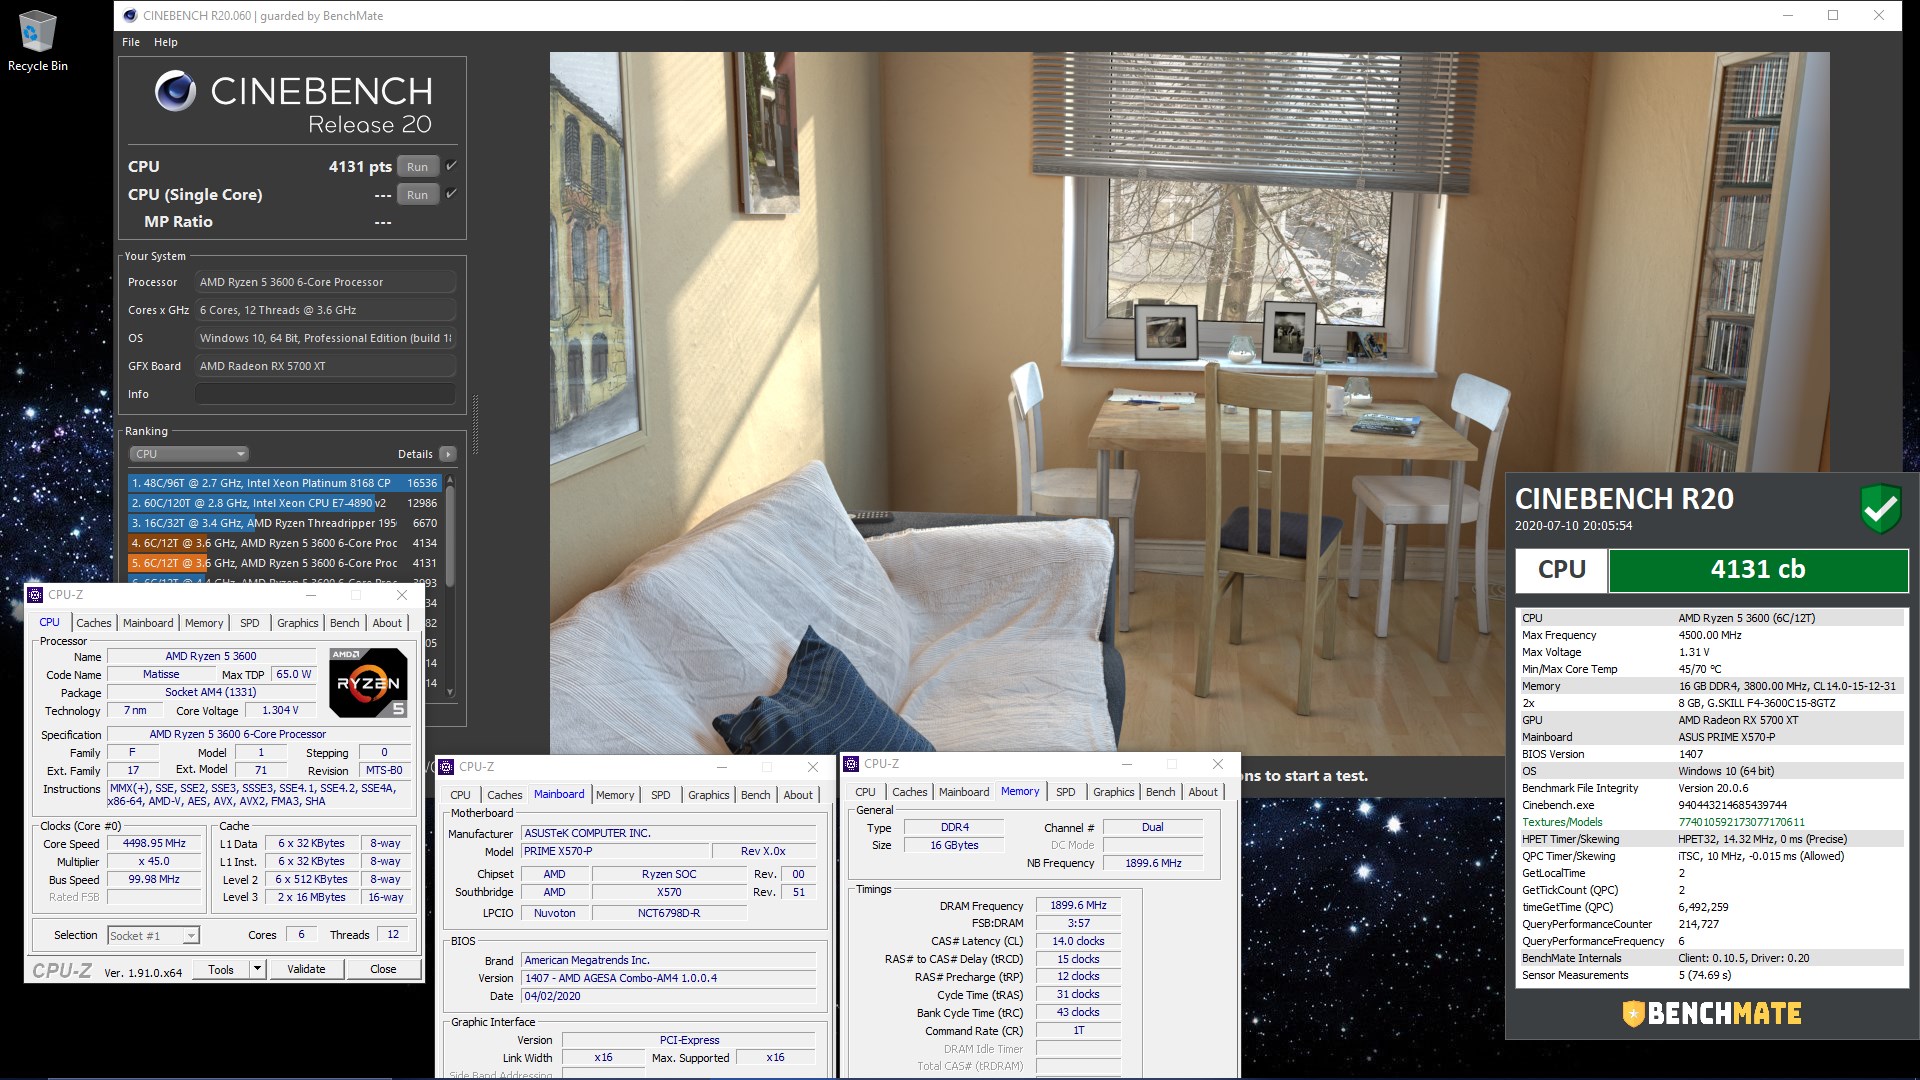Click the BenchMate logo at panel bottom
Screen dimensions: 1920x1080
point(1711,1014)
